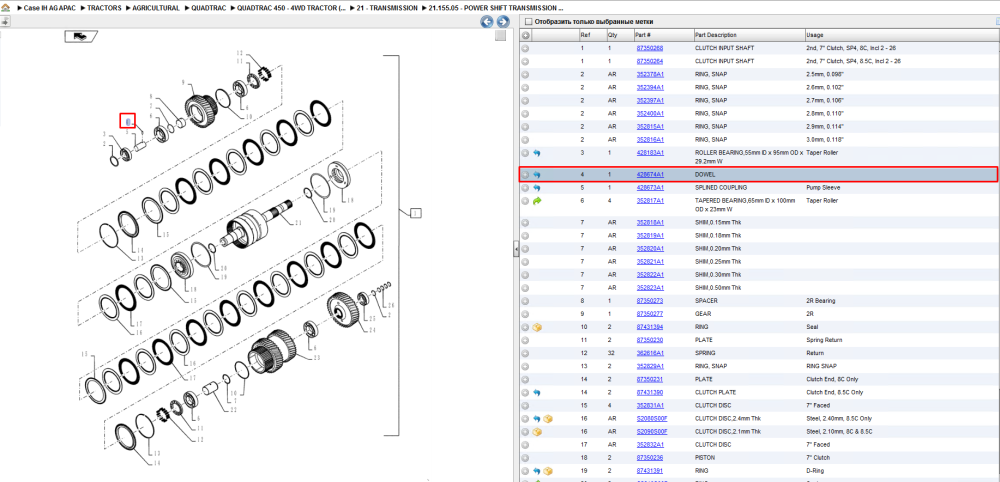
Task: Add PISTON 87350236 using its round icon
Action: pos(526,458)
